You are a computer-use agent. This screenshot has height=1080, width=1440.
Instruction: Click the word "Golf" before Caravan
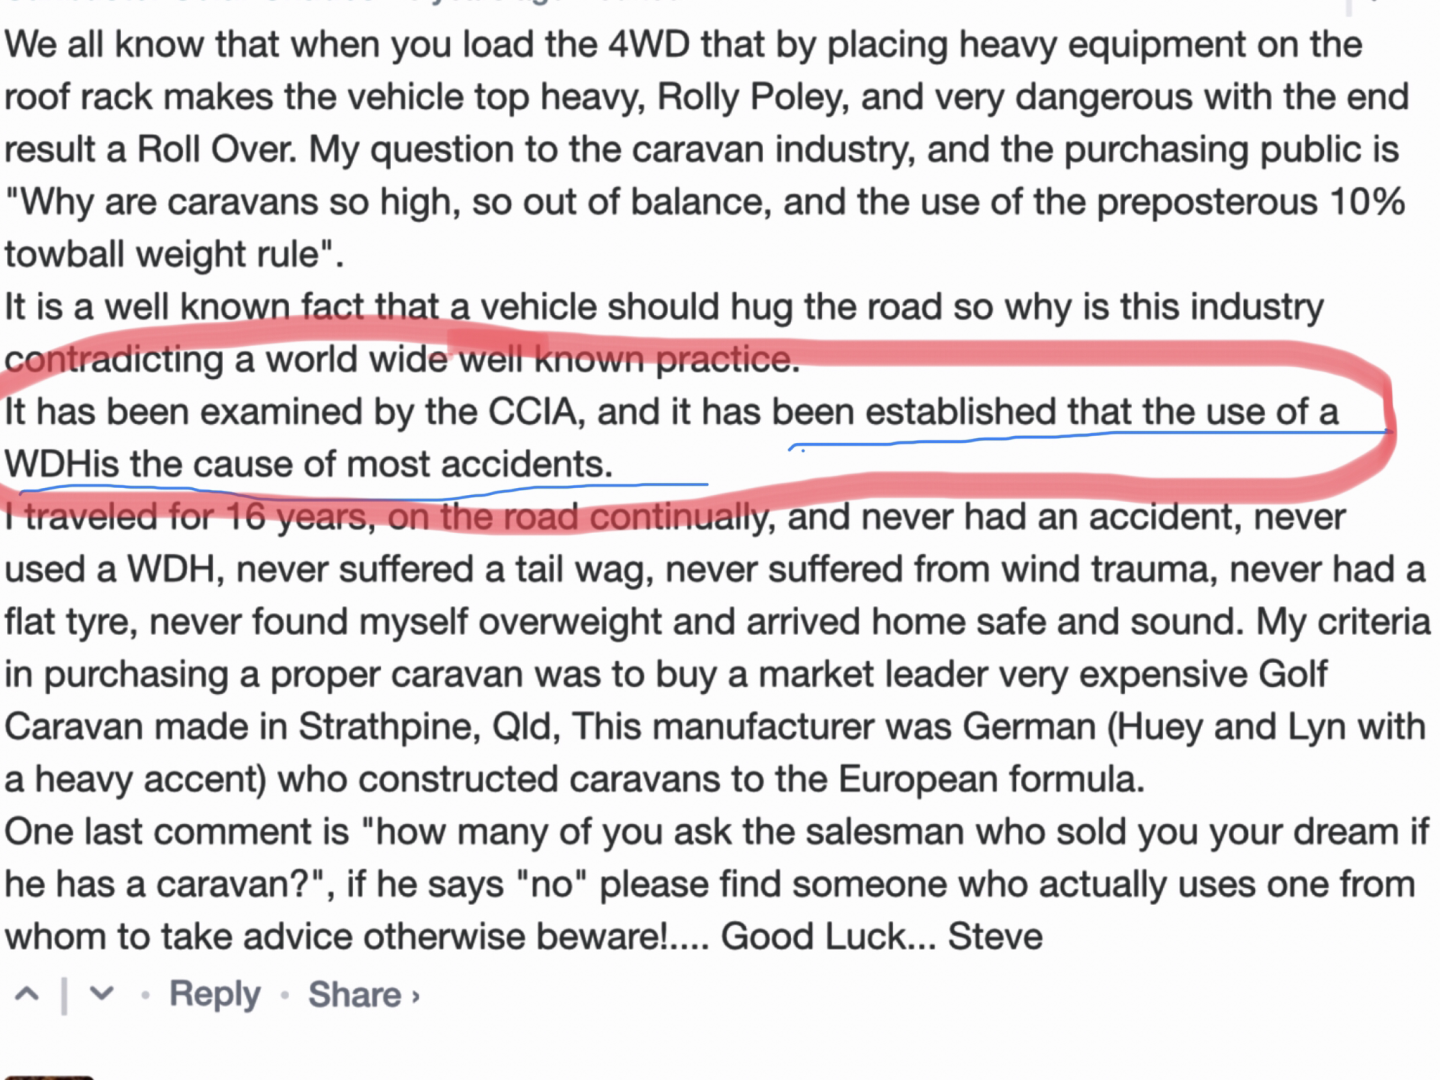point(1292,674)
